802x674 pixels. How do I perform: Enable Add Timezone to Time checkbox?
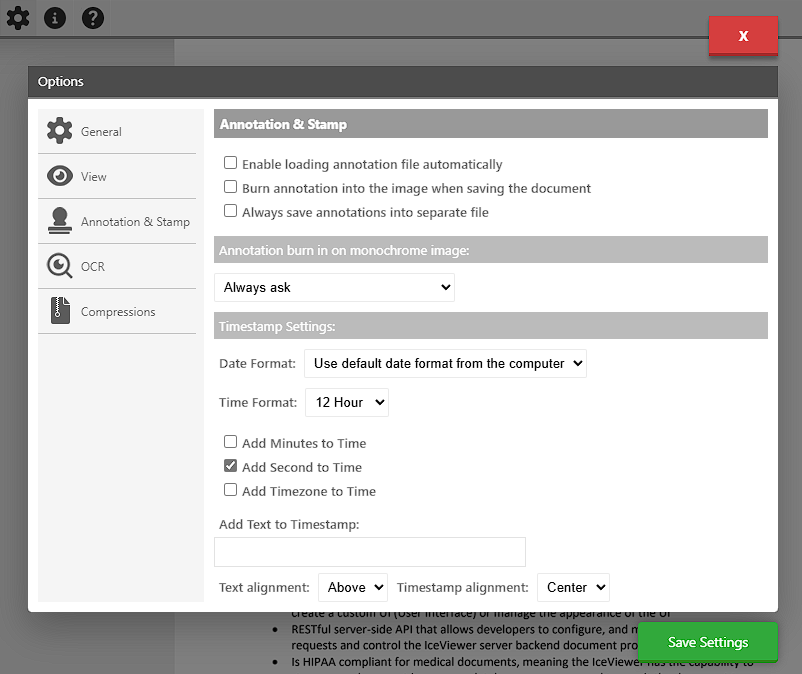tap(231, 490)
